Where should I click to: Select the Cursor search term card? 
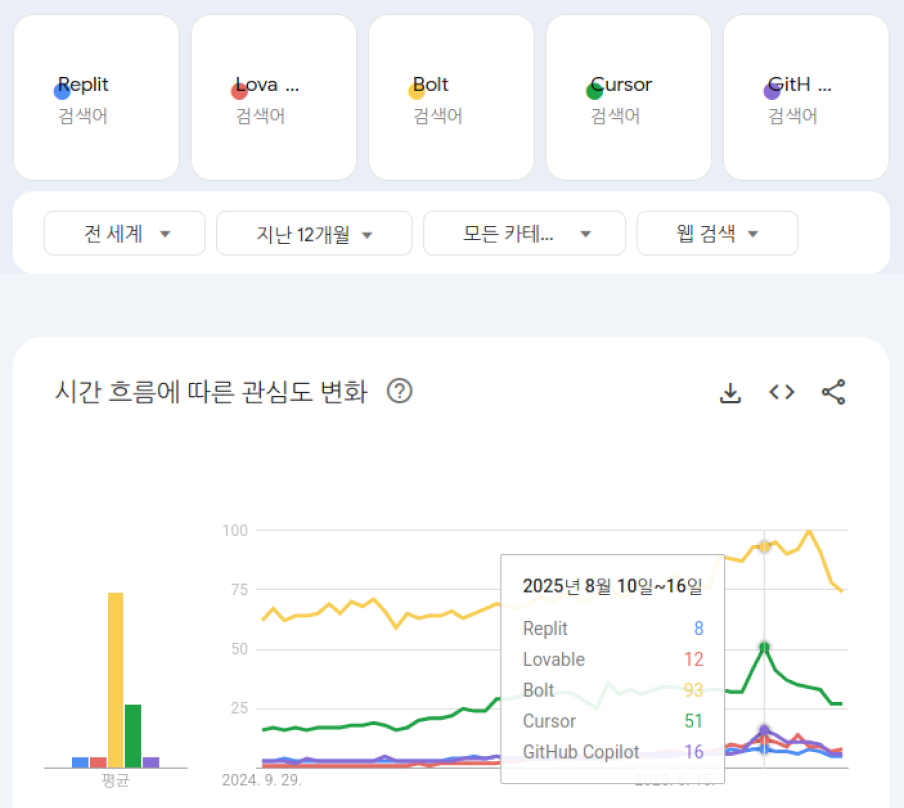pyautogui.click(x=629, y=97)
